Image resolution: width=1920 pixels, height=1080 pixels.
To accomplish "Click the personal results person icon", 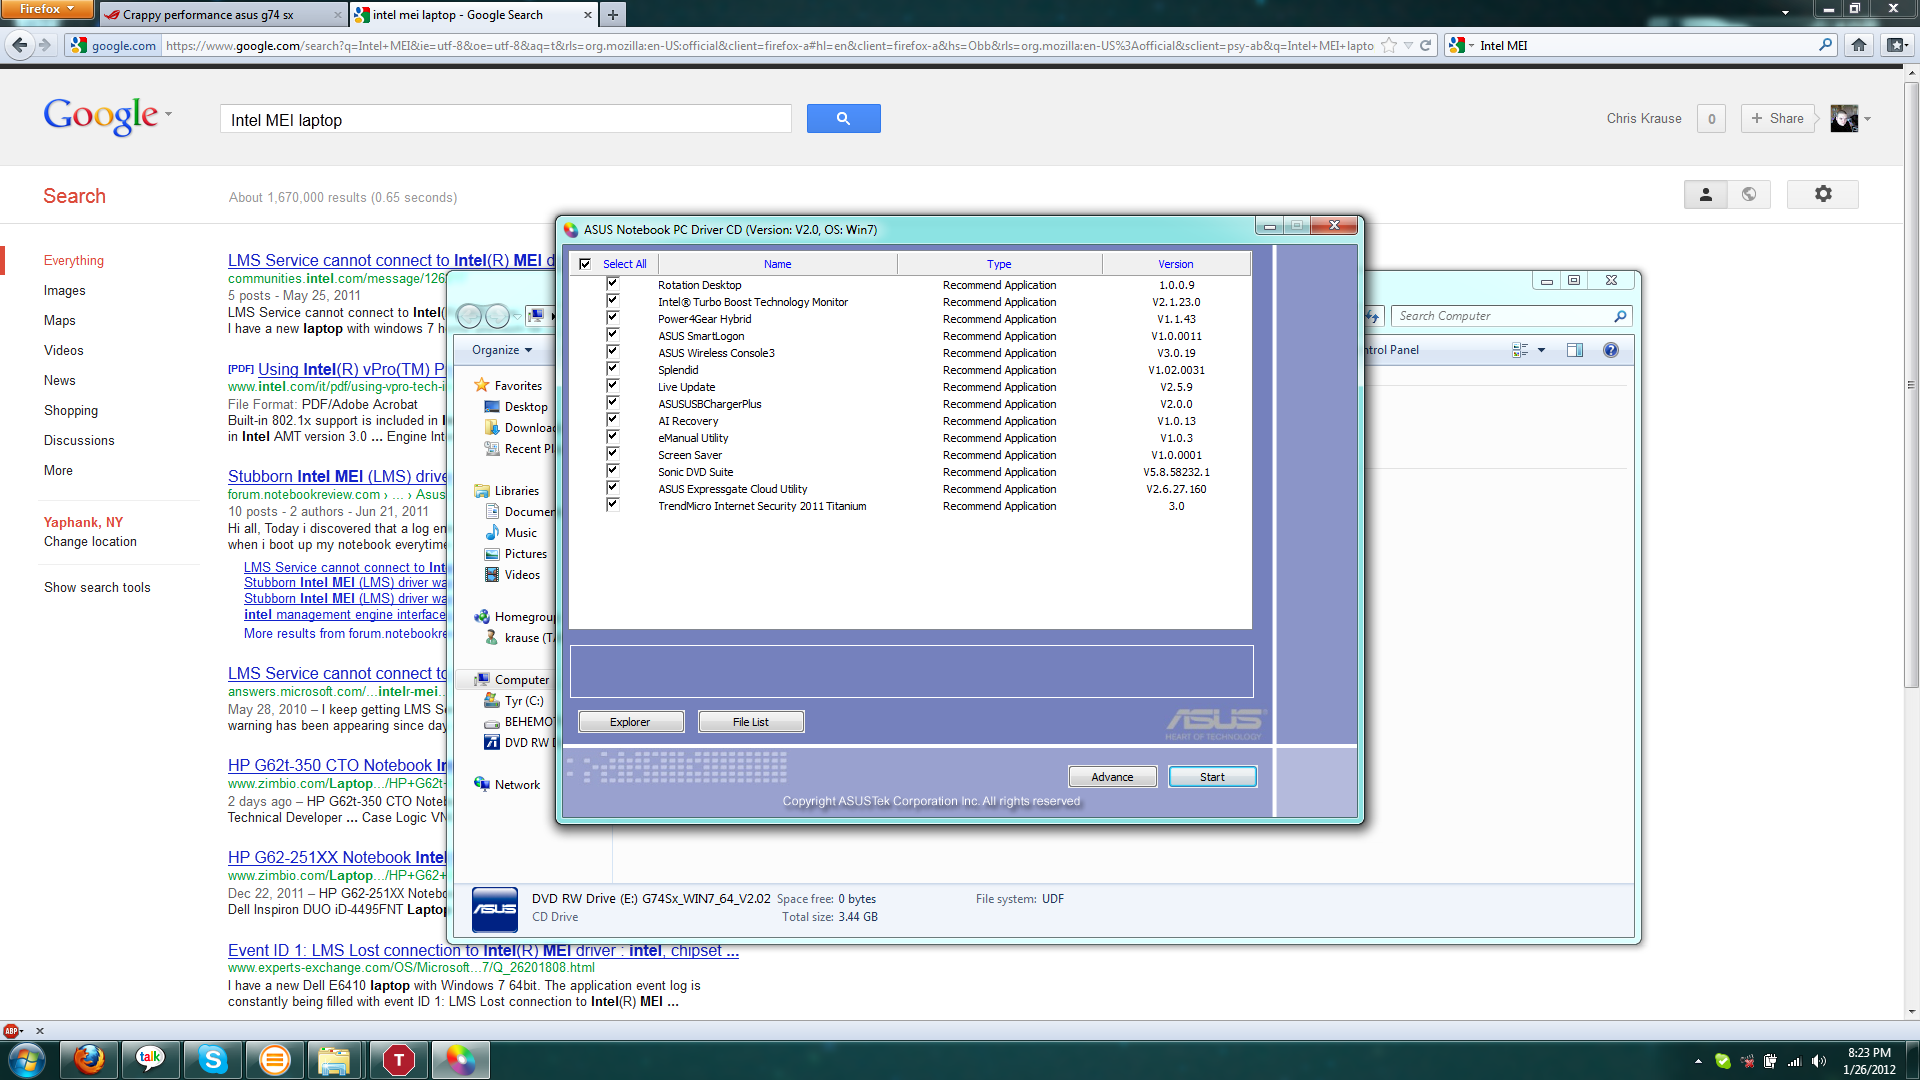I will (1706, 194).
